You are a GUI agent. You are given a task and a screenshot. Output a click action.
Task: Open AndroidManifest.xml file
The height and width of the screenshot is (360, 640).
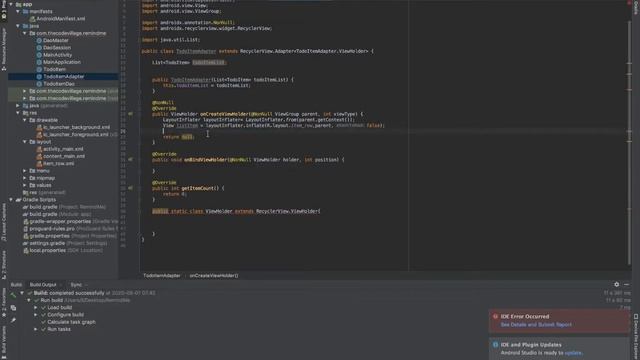click(61, 19)
